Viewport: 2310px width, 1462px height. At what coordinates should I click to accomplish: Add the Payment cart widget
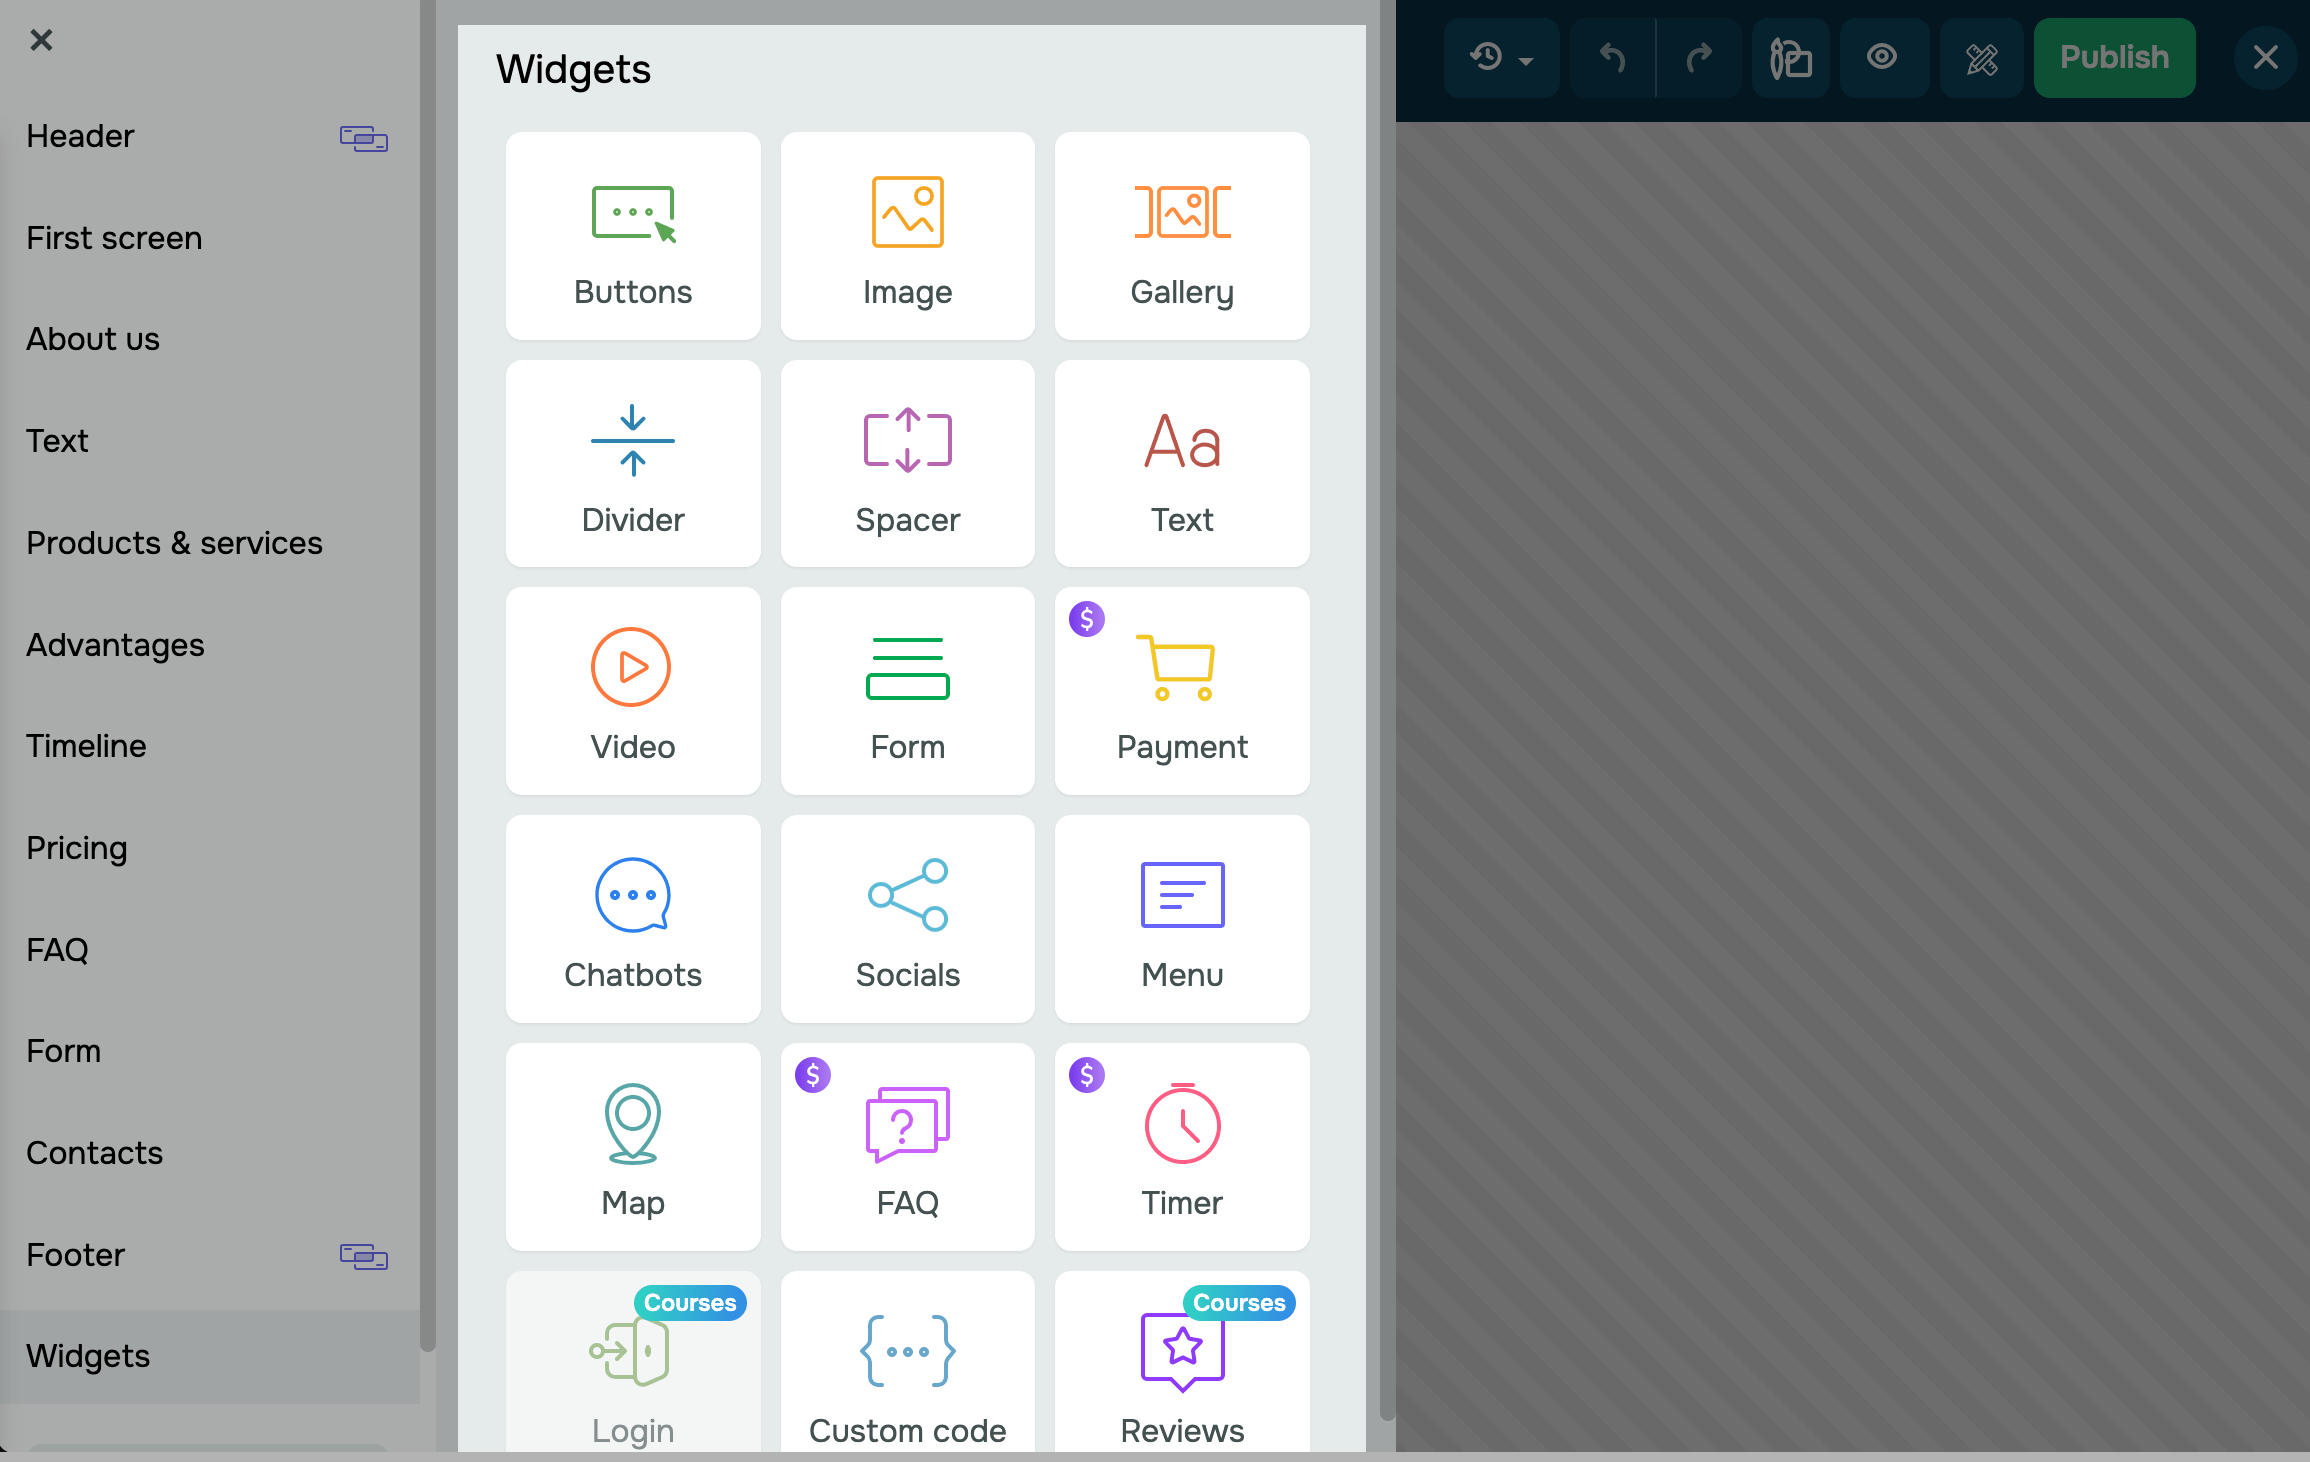pyautogui.click(x=1182, y=691)
